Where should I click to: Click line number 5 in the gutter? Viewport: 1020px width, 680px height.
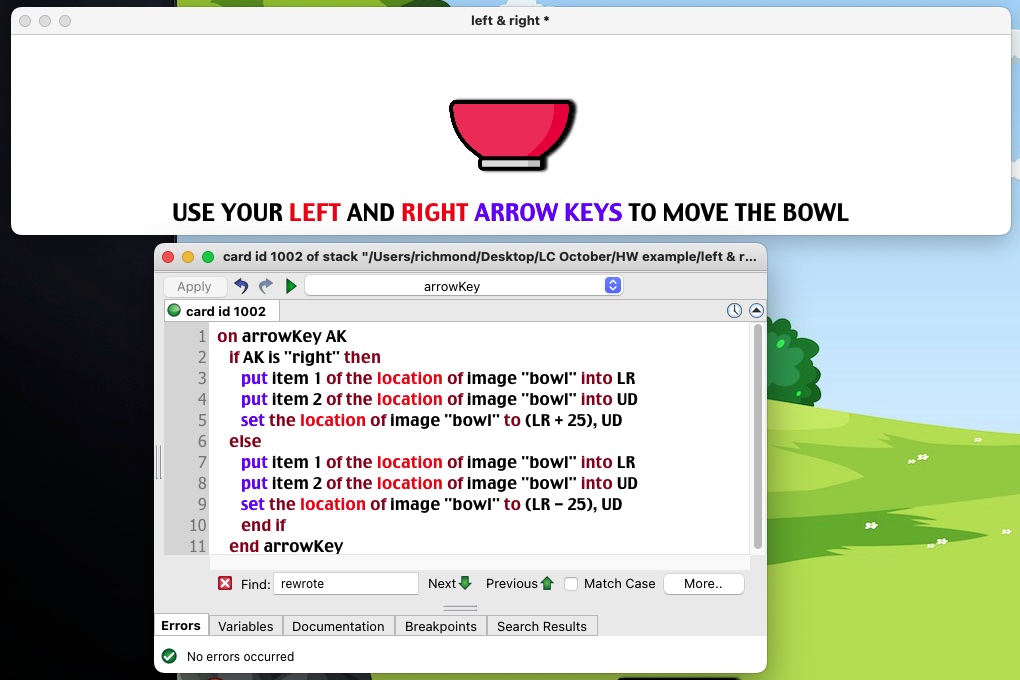202,420
